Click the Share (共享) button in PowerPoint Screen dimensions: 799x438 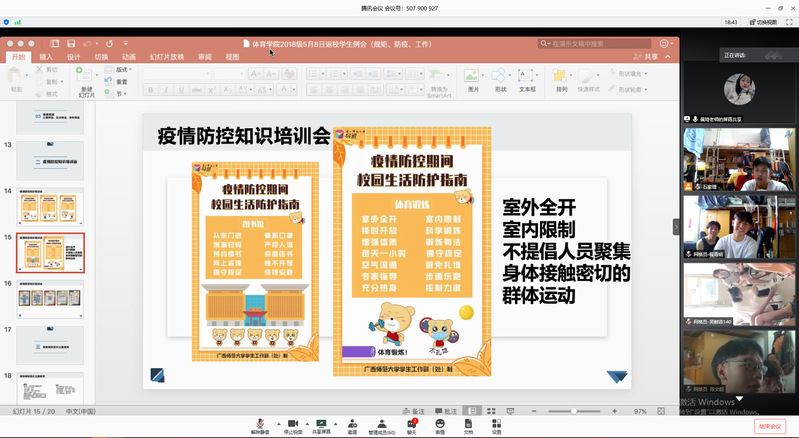click(x=646, y=57)
